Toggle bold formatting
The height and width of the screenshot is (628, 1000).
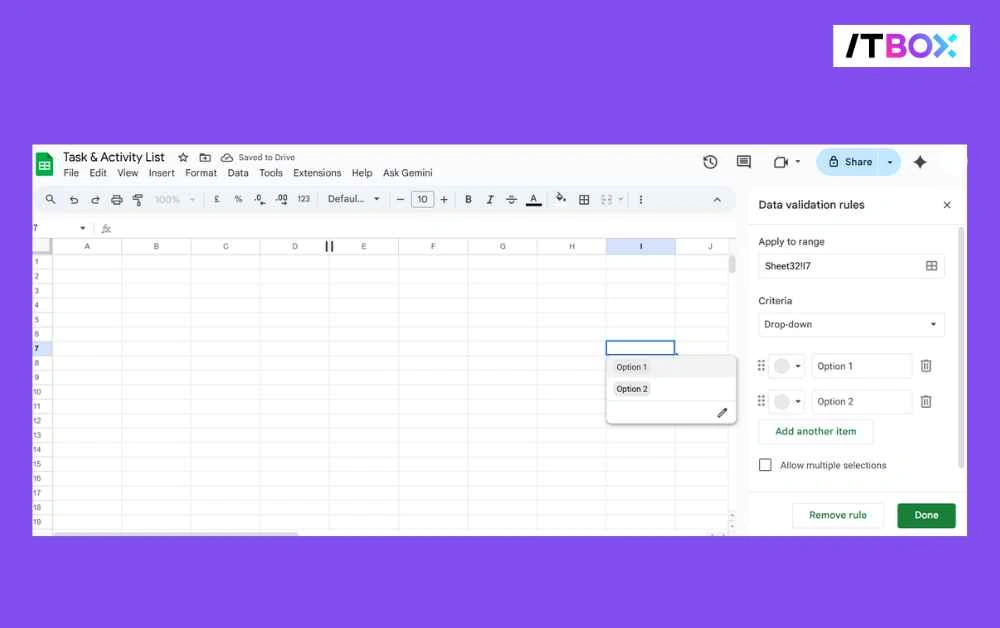pyautogui.click(x=467, y=199)
